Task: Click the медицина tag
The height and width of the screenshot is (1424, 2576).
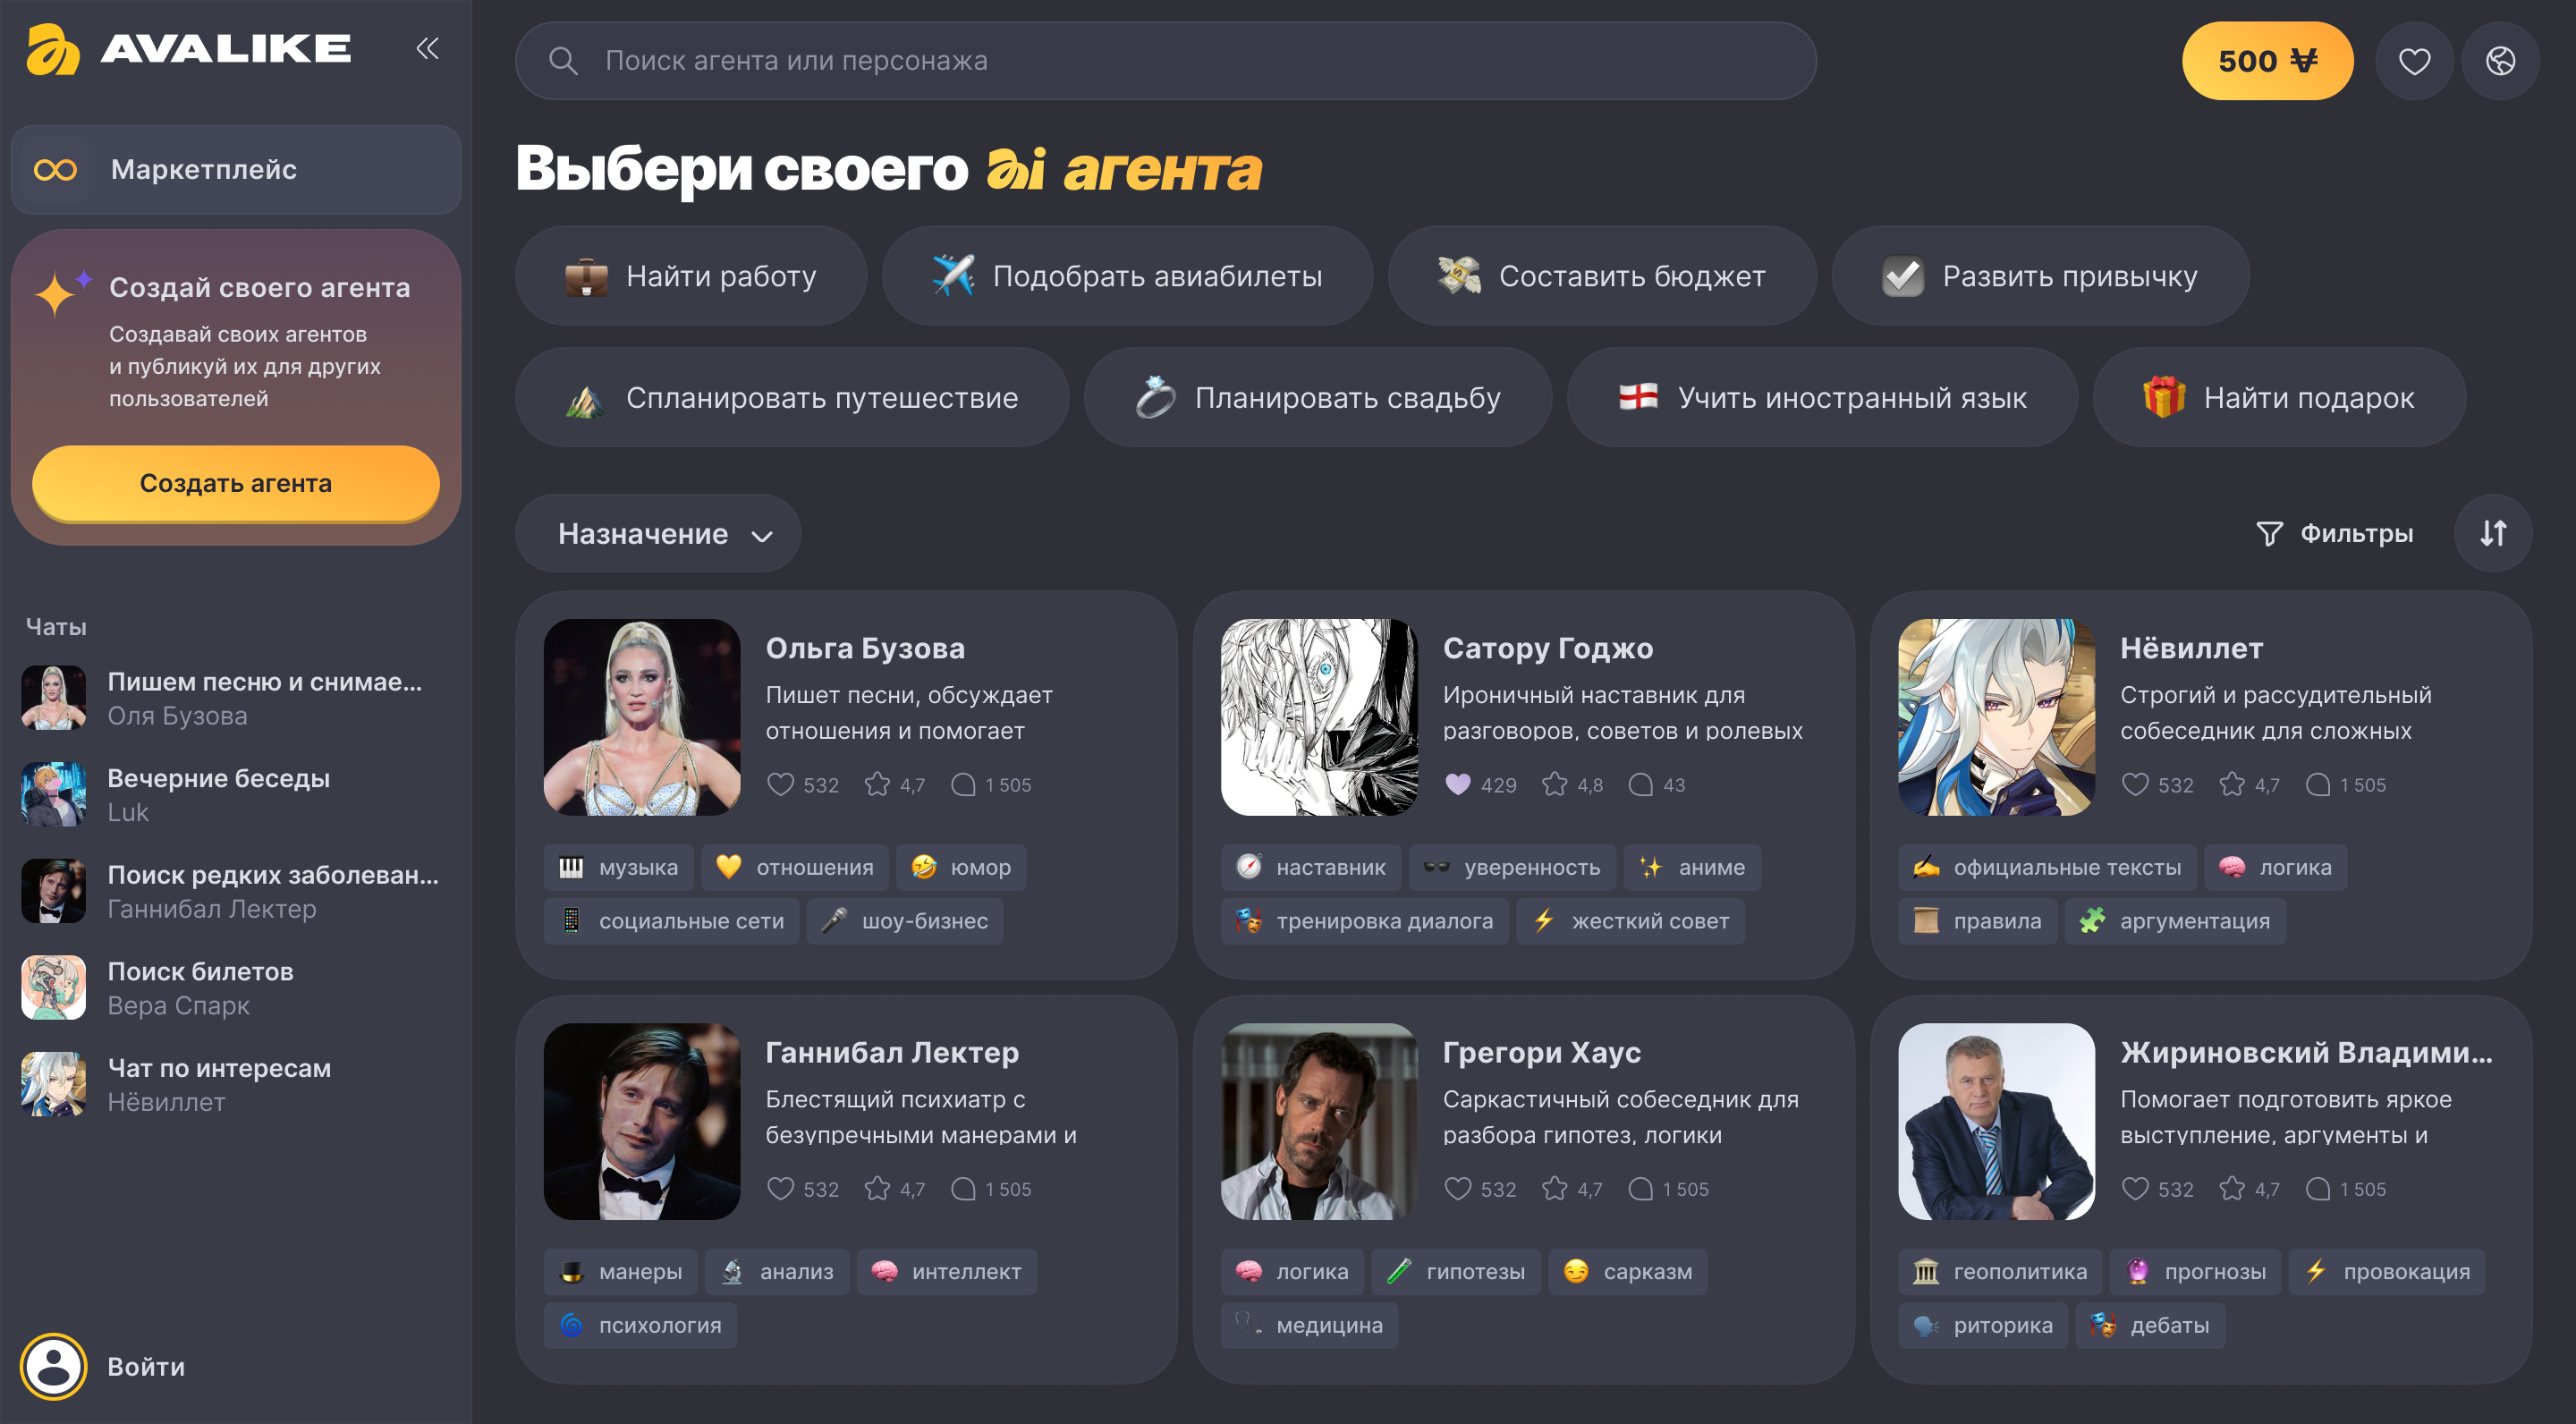Action: tap(1310, 1325)
